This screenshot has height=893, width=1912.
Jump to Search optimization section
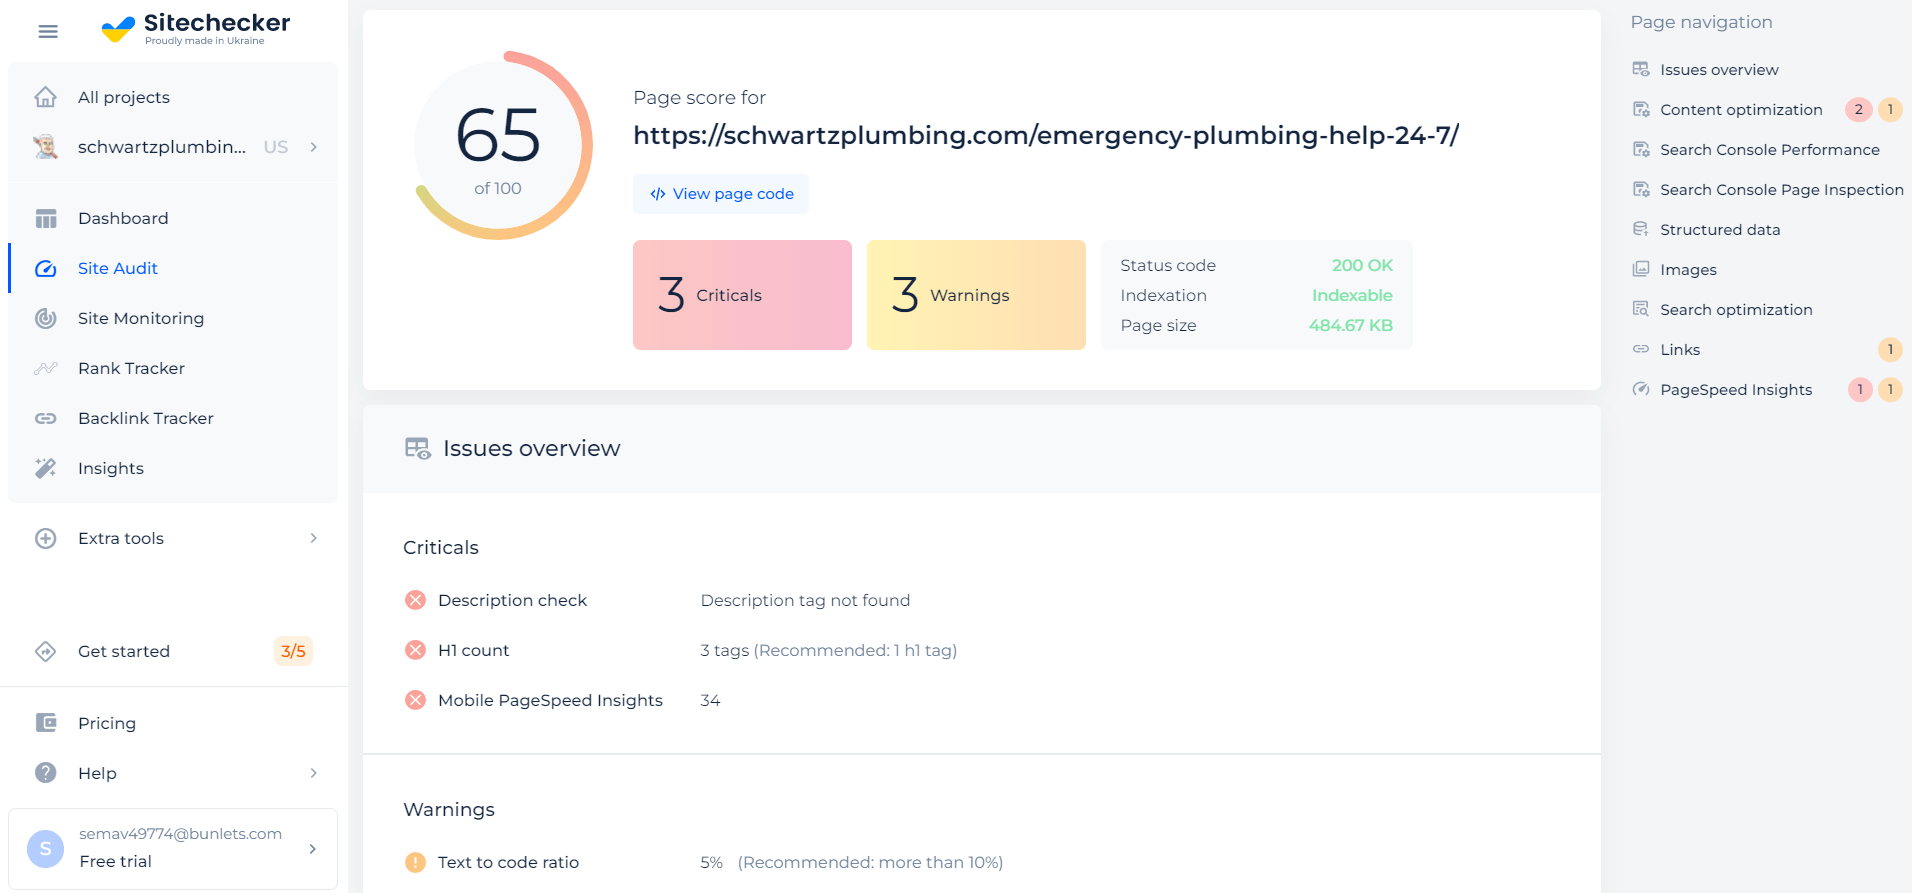(1736, 310)
